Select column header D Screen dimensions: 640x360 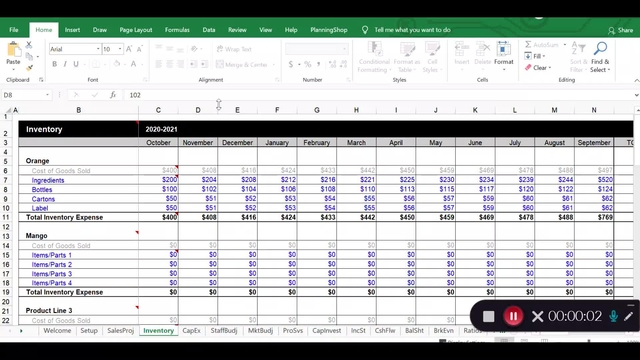[198, 110]
